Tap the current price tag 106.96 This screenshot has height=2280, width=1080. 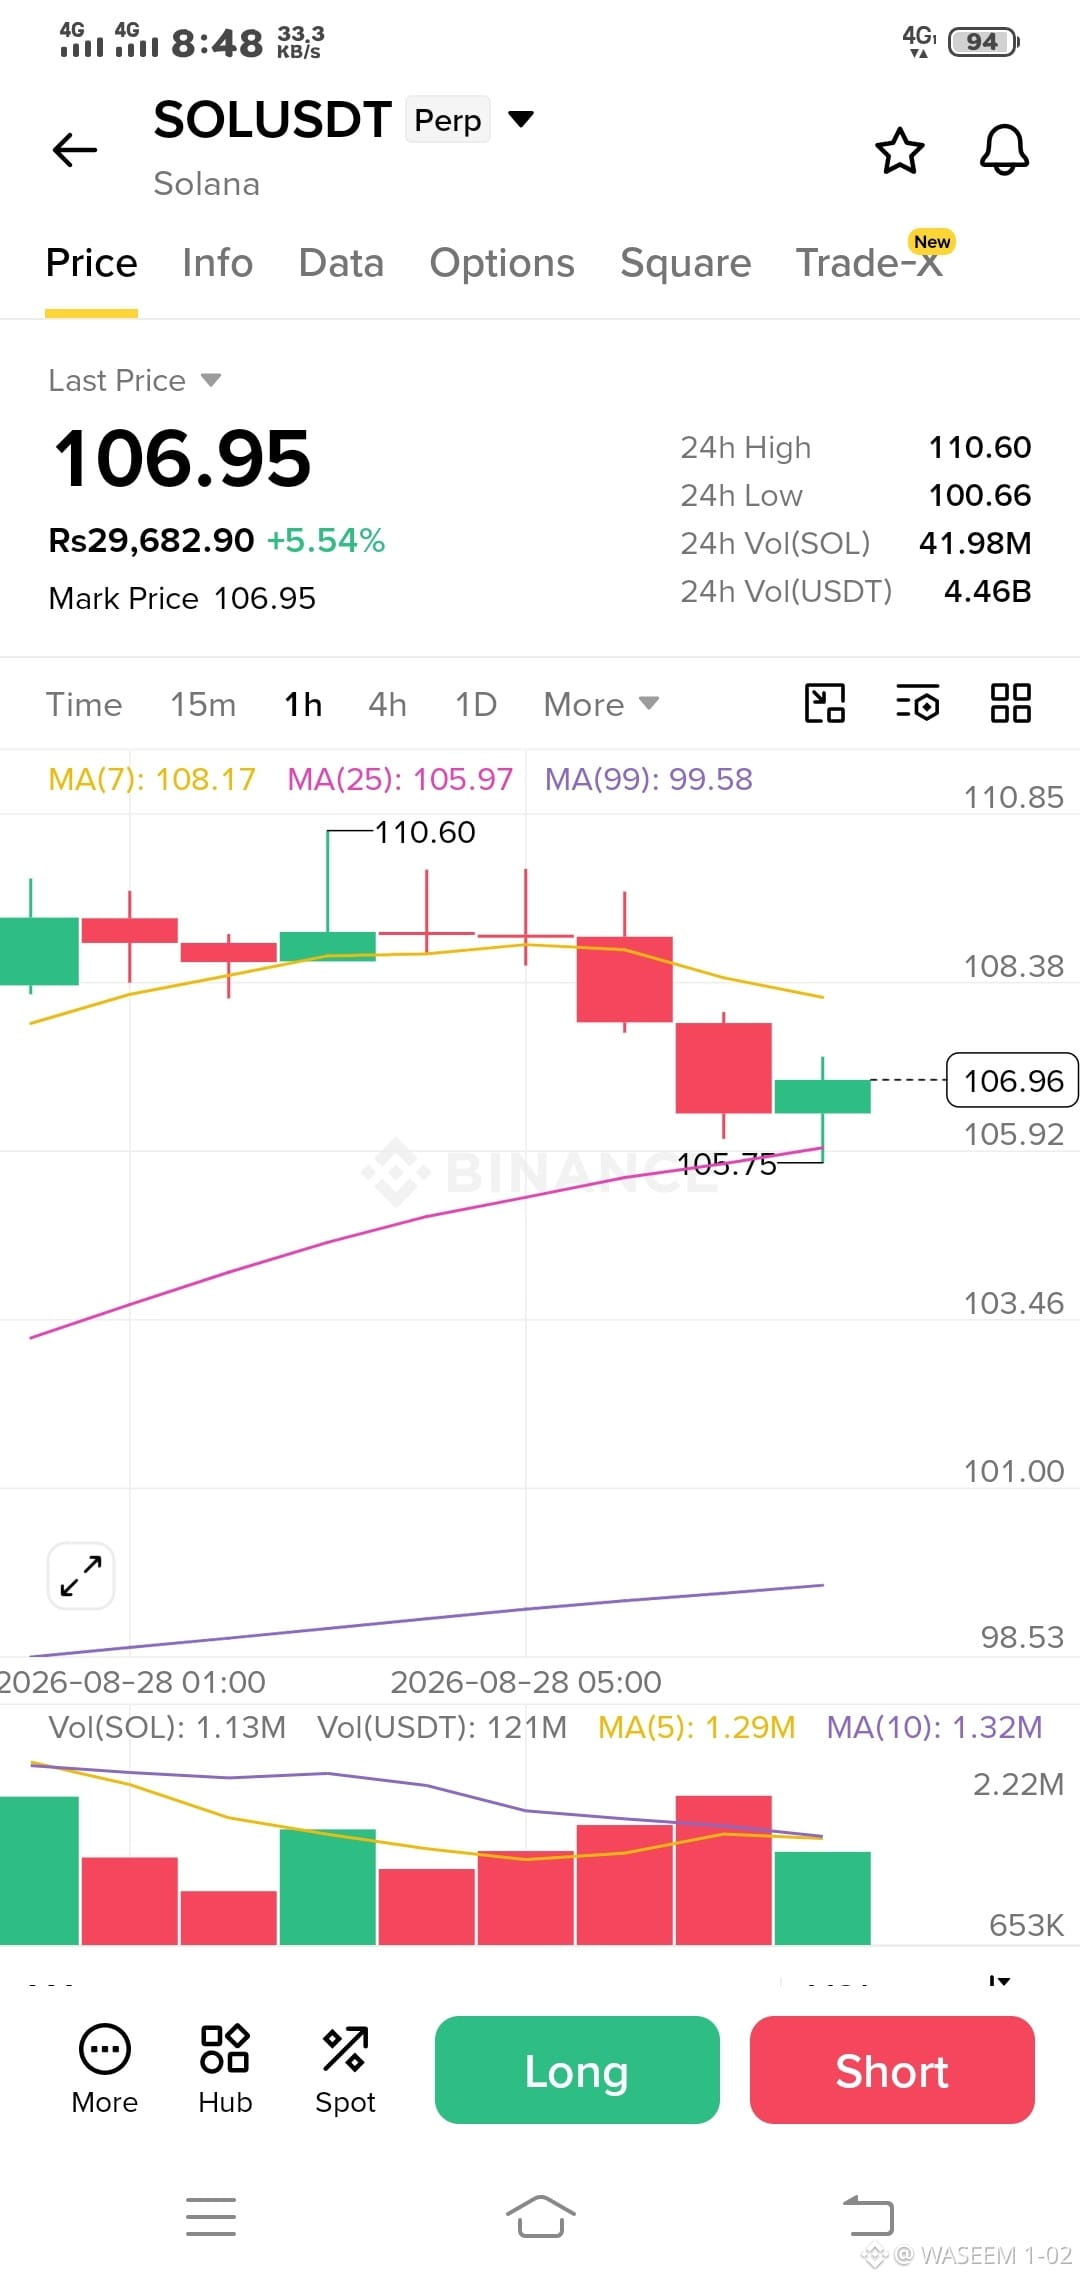click(1012, 1080)
